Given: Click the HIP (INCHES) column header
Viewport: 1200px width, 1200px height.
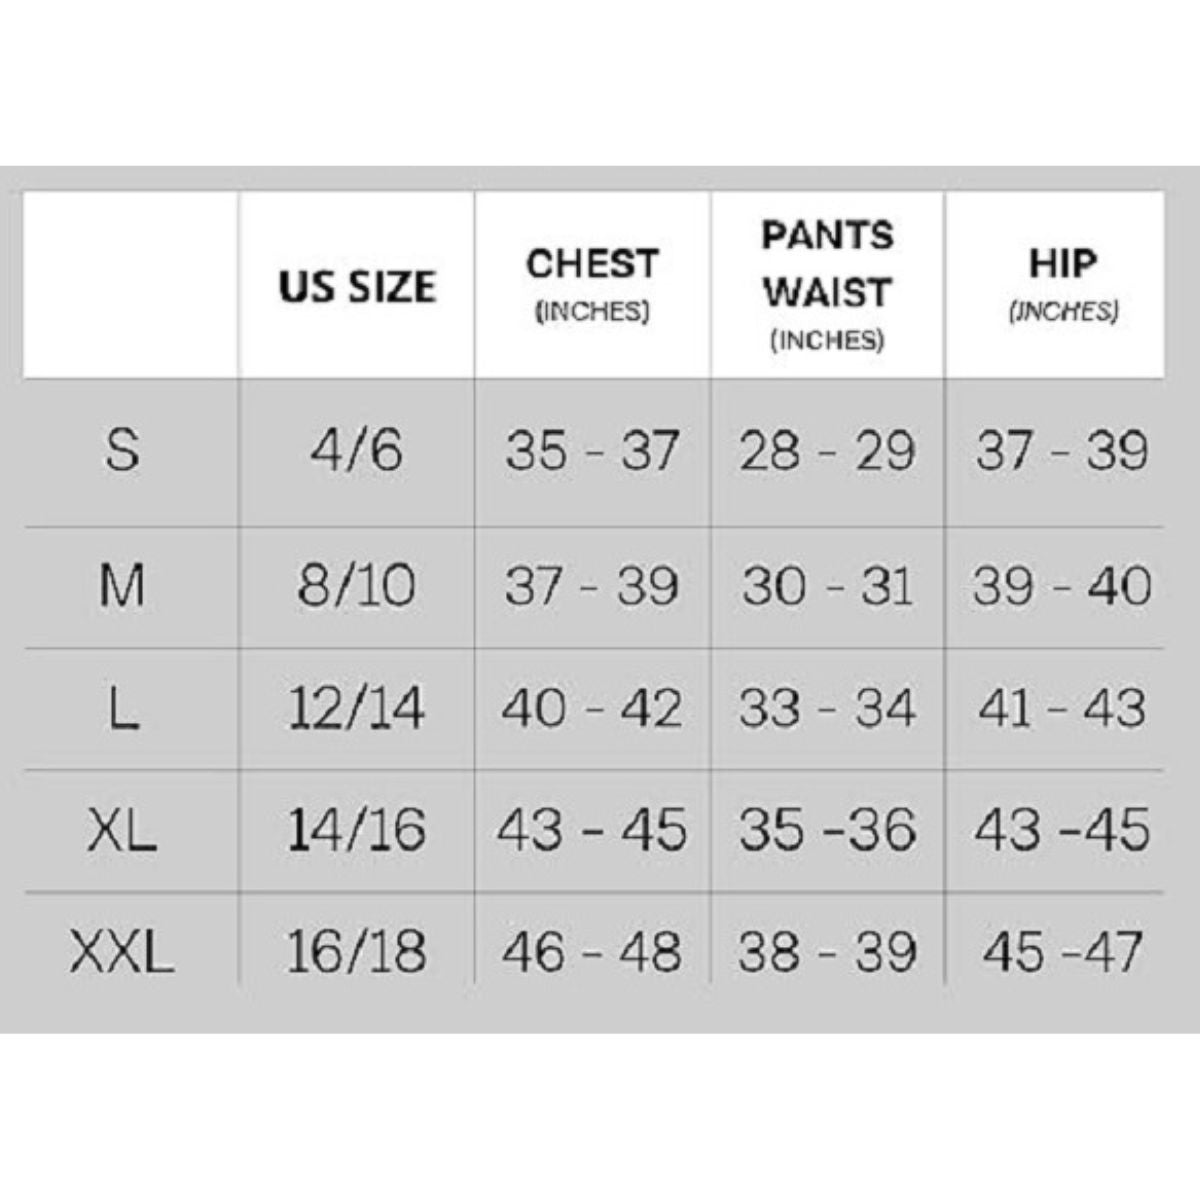Looking at the screenshot, I should click(x=1062, y=284).
